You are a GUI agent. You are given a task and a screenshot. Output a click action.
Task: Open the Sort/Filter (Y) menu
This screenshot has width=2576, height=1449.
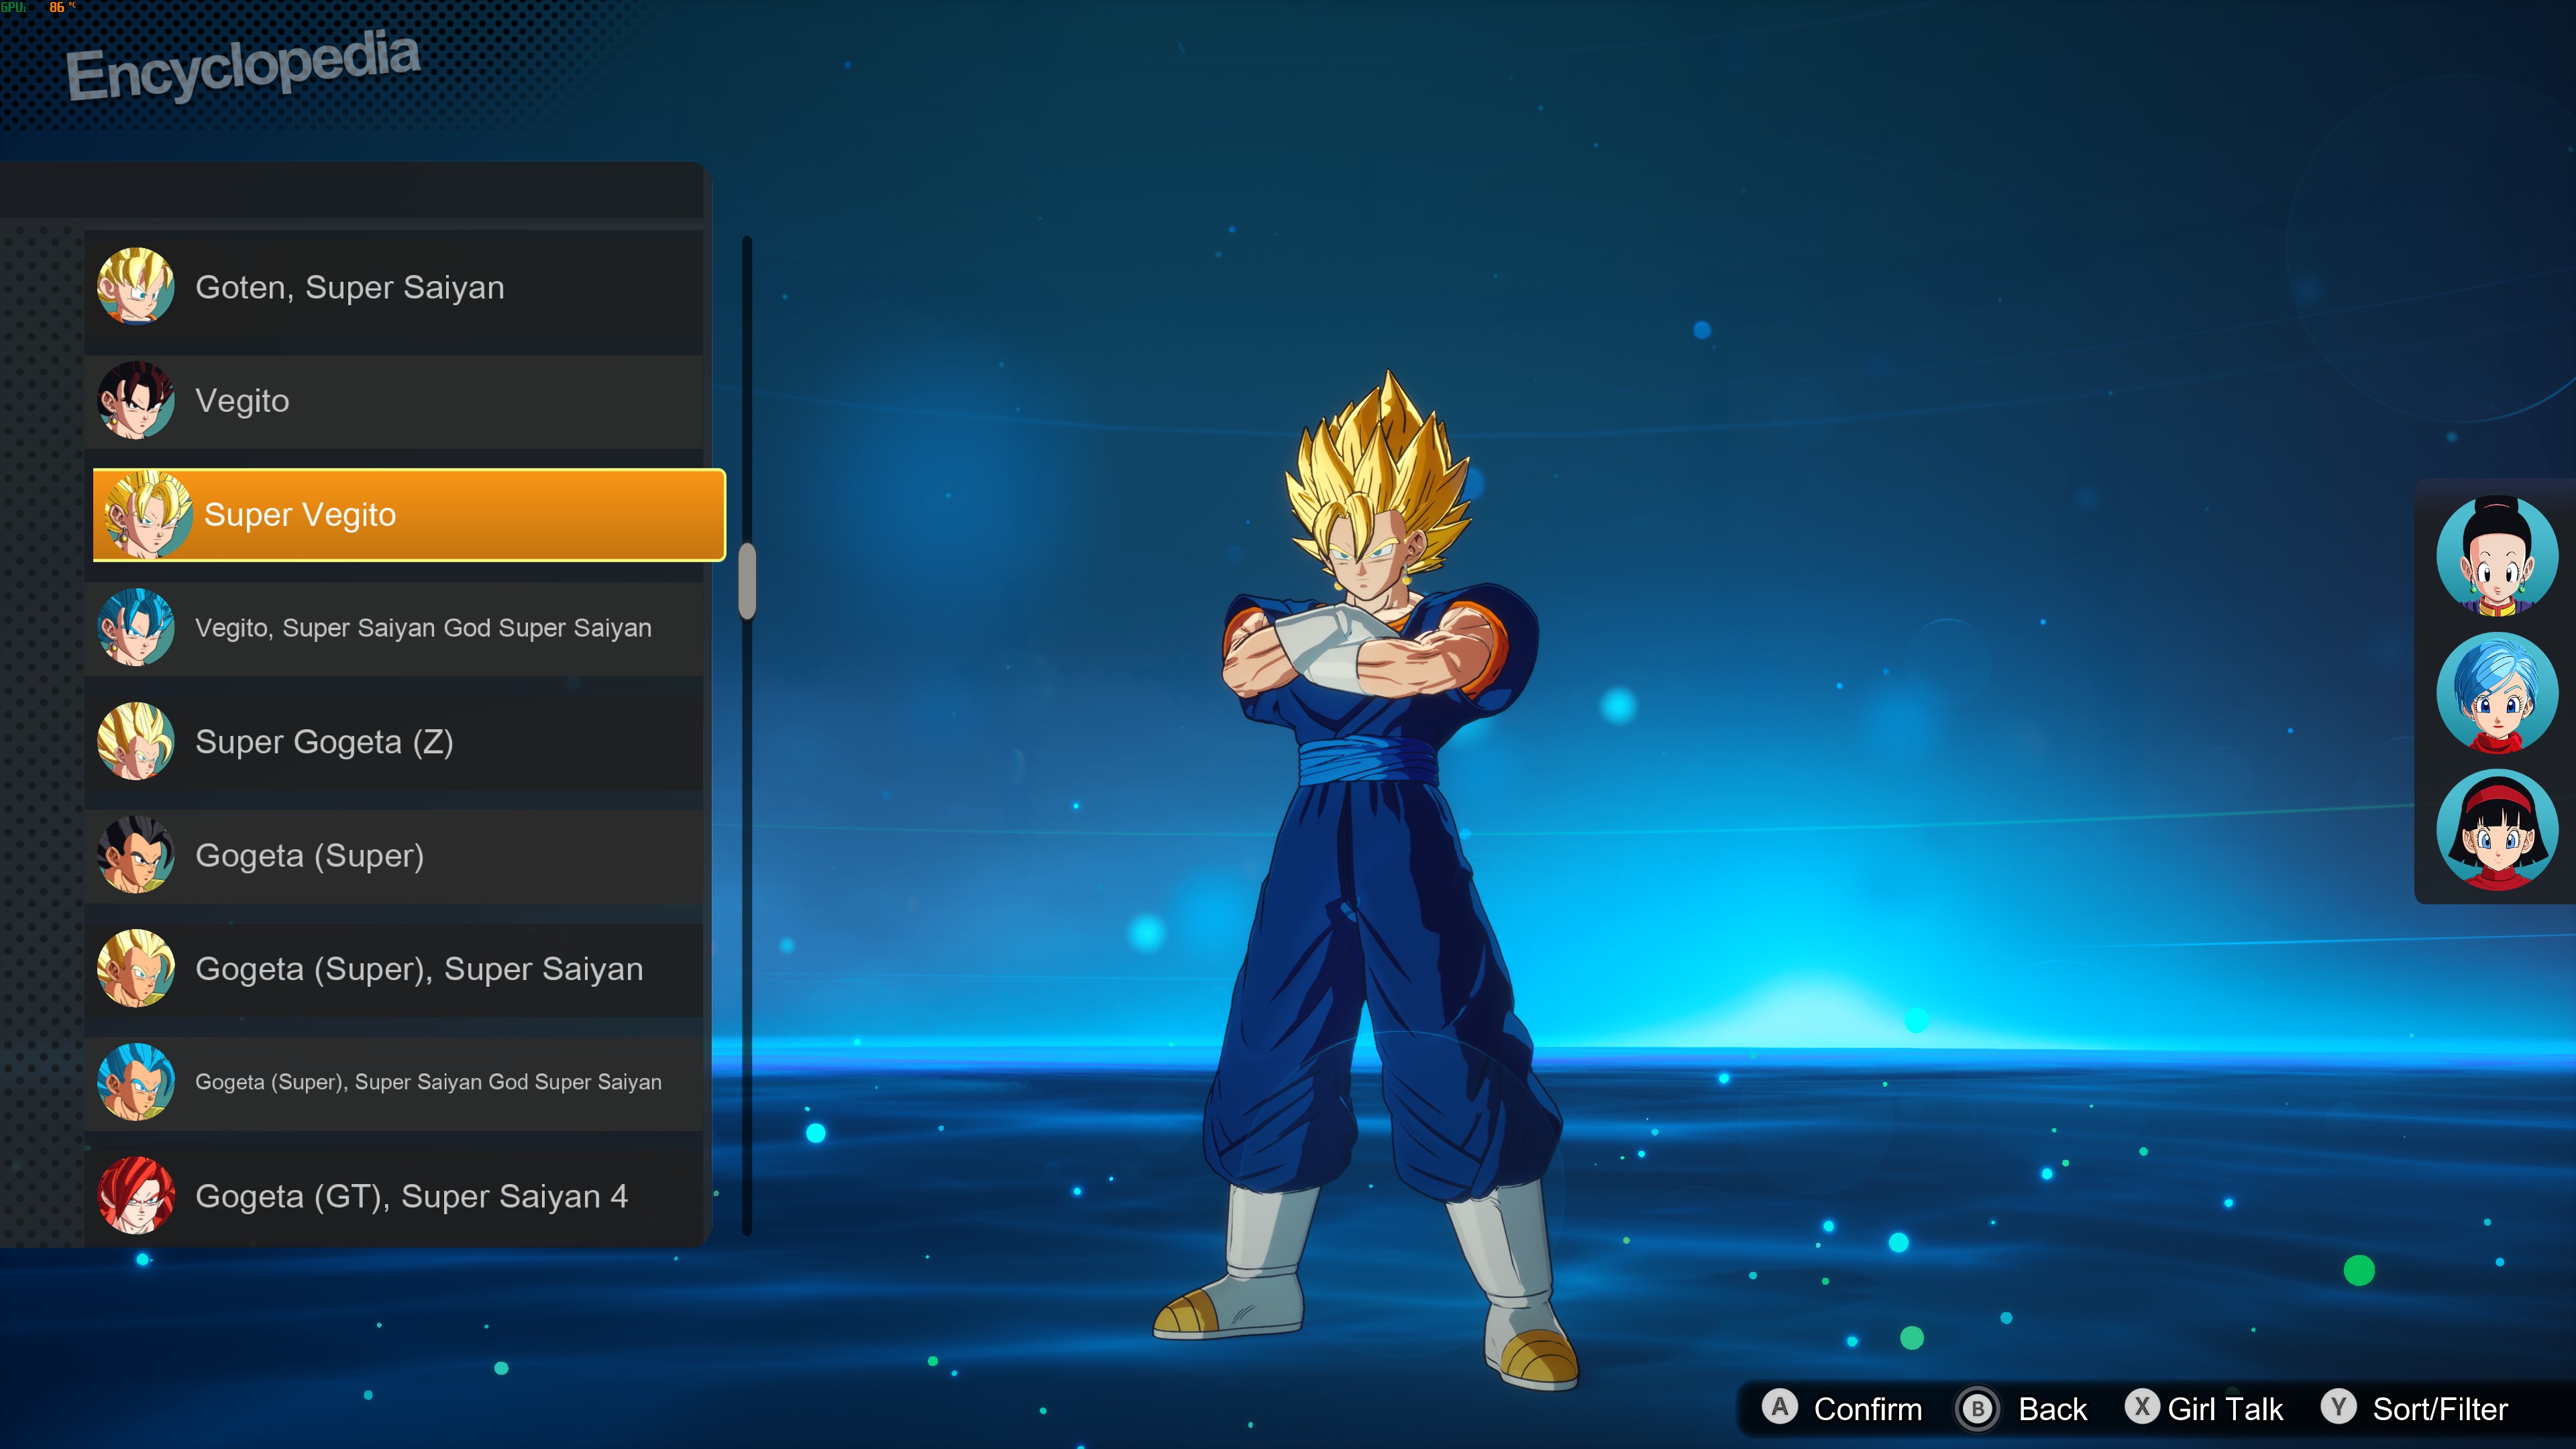coord(2400,1409)
